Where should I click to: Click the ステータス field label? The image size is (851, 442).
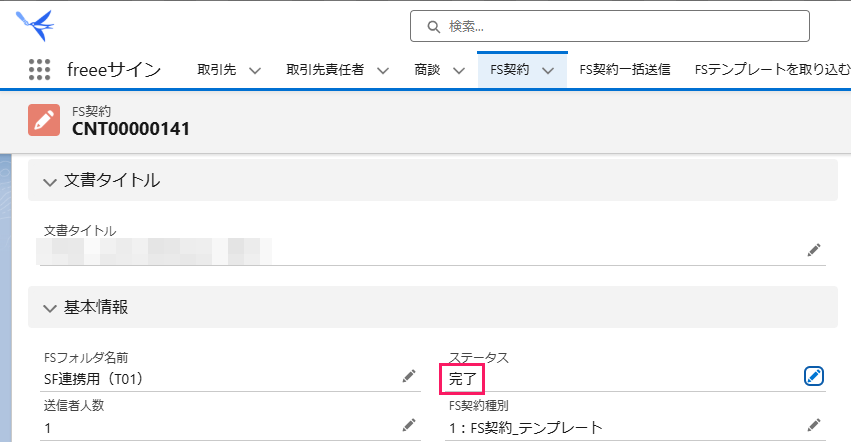[x=479, y=357]
